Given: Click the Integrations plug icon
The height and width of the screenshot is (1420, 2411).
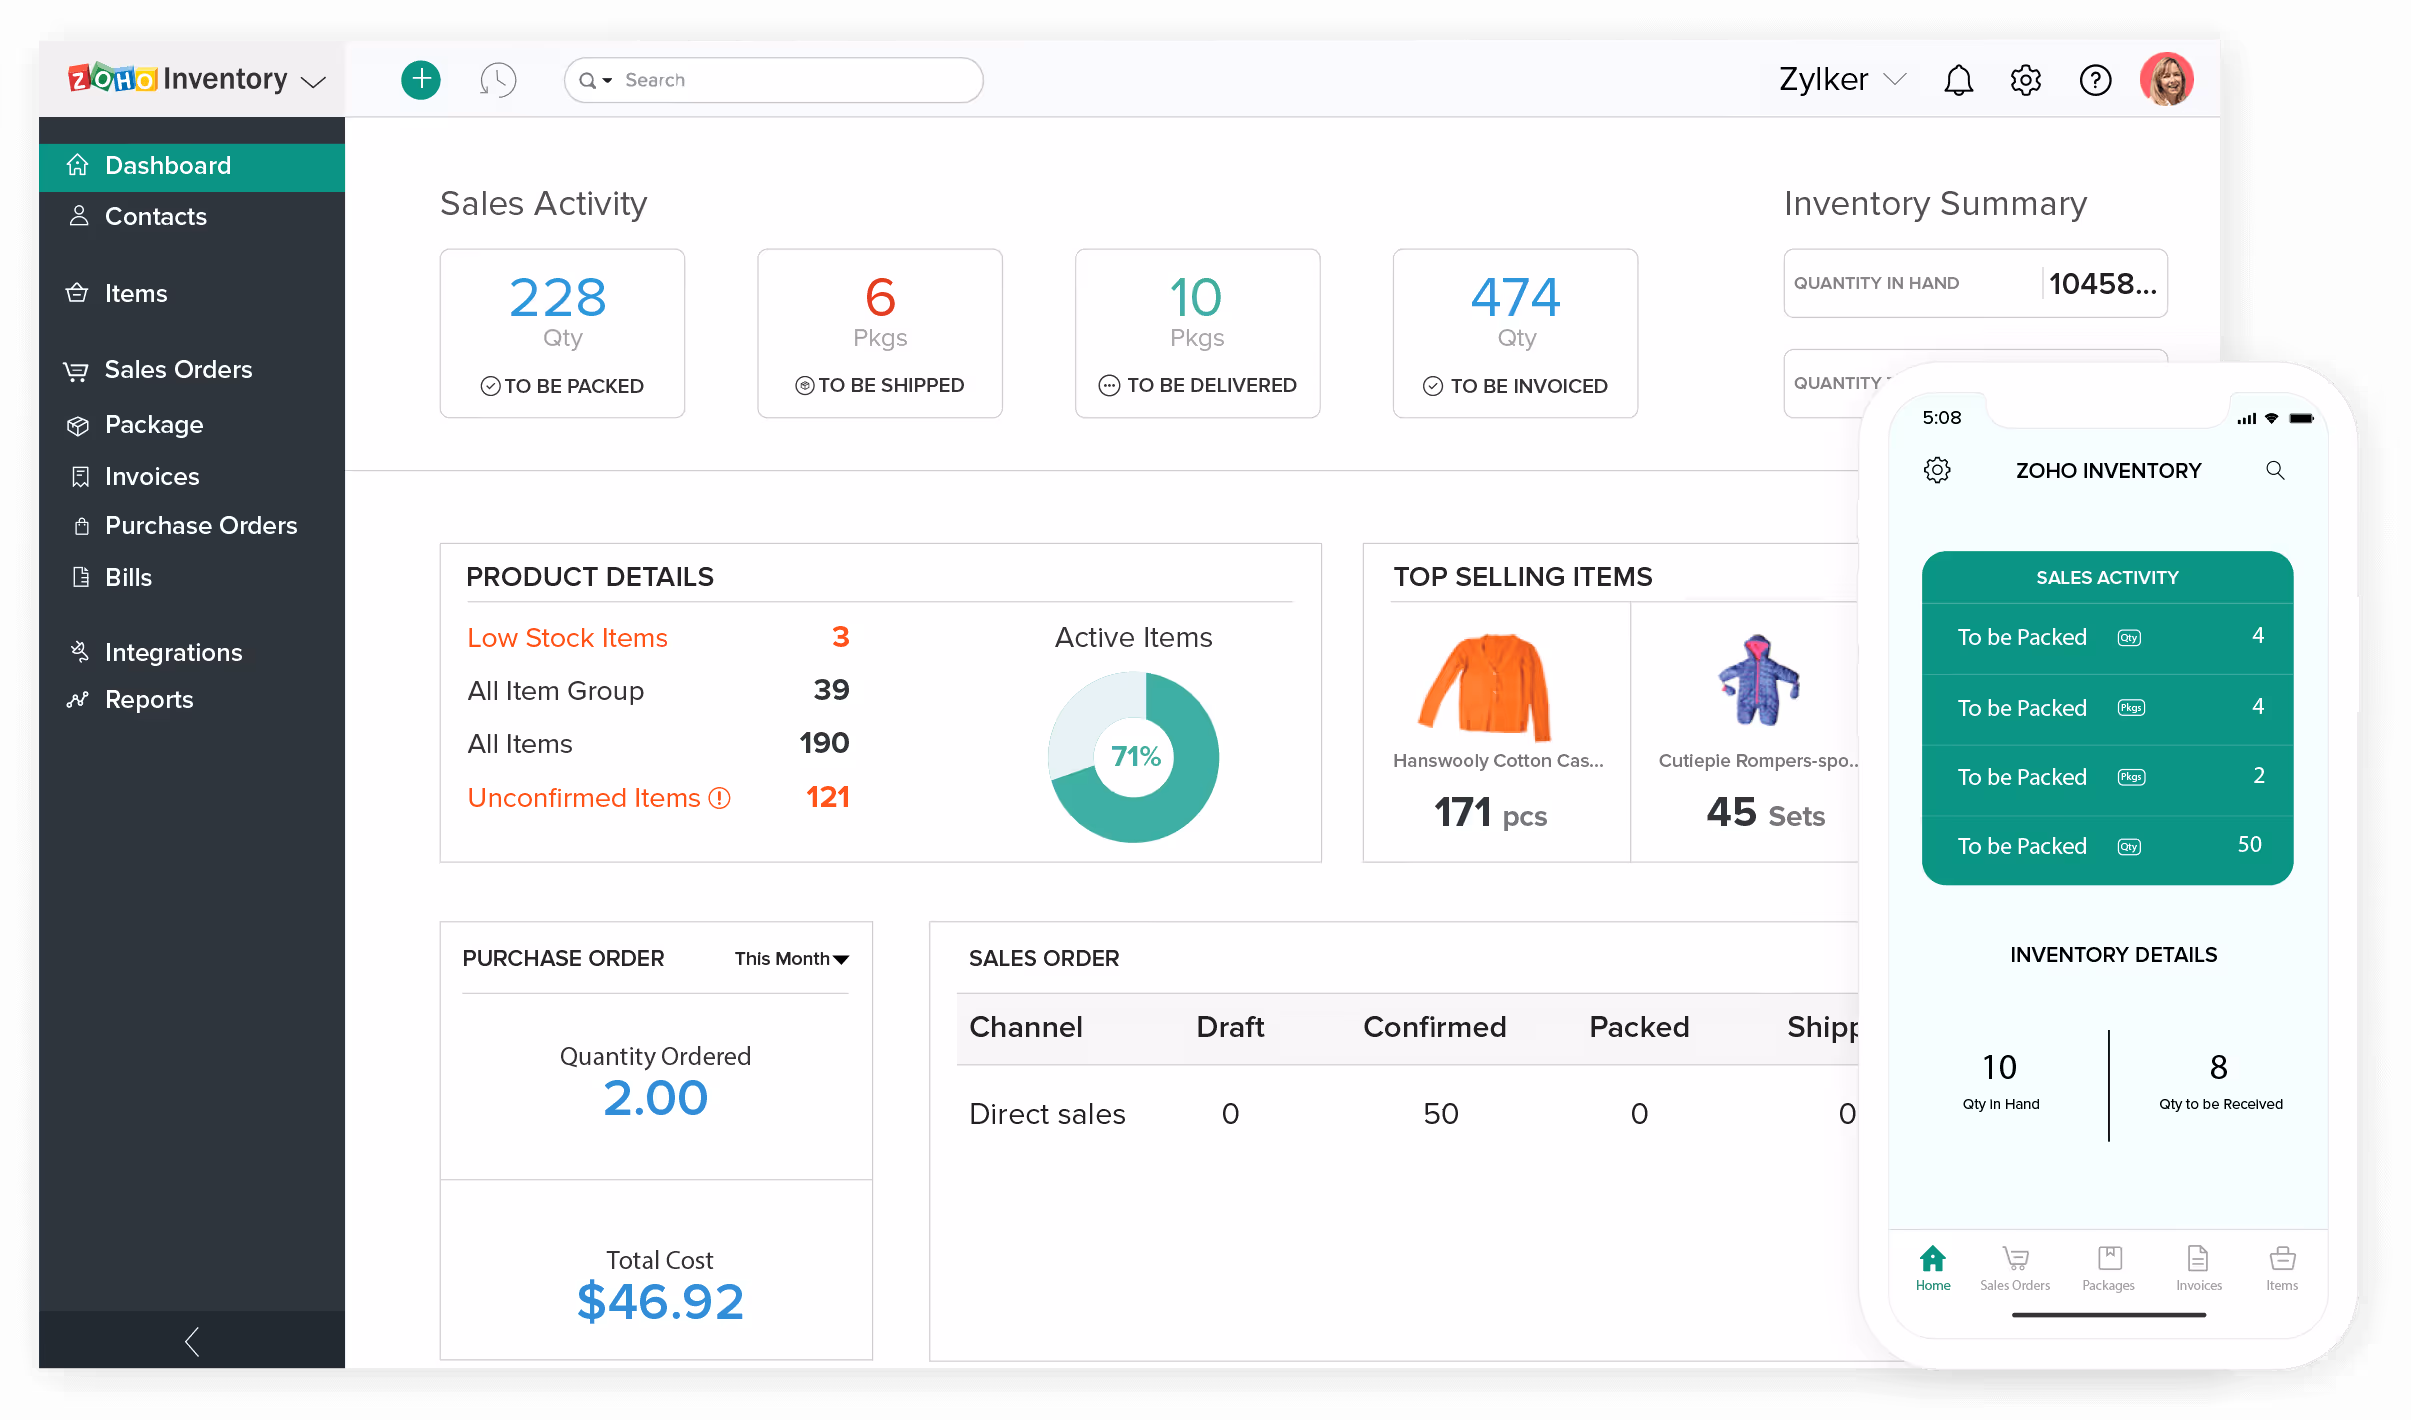Looking at the screenshot, I should click(79, 652).
